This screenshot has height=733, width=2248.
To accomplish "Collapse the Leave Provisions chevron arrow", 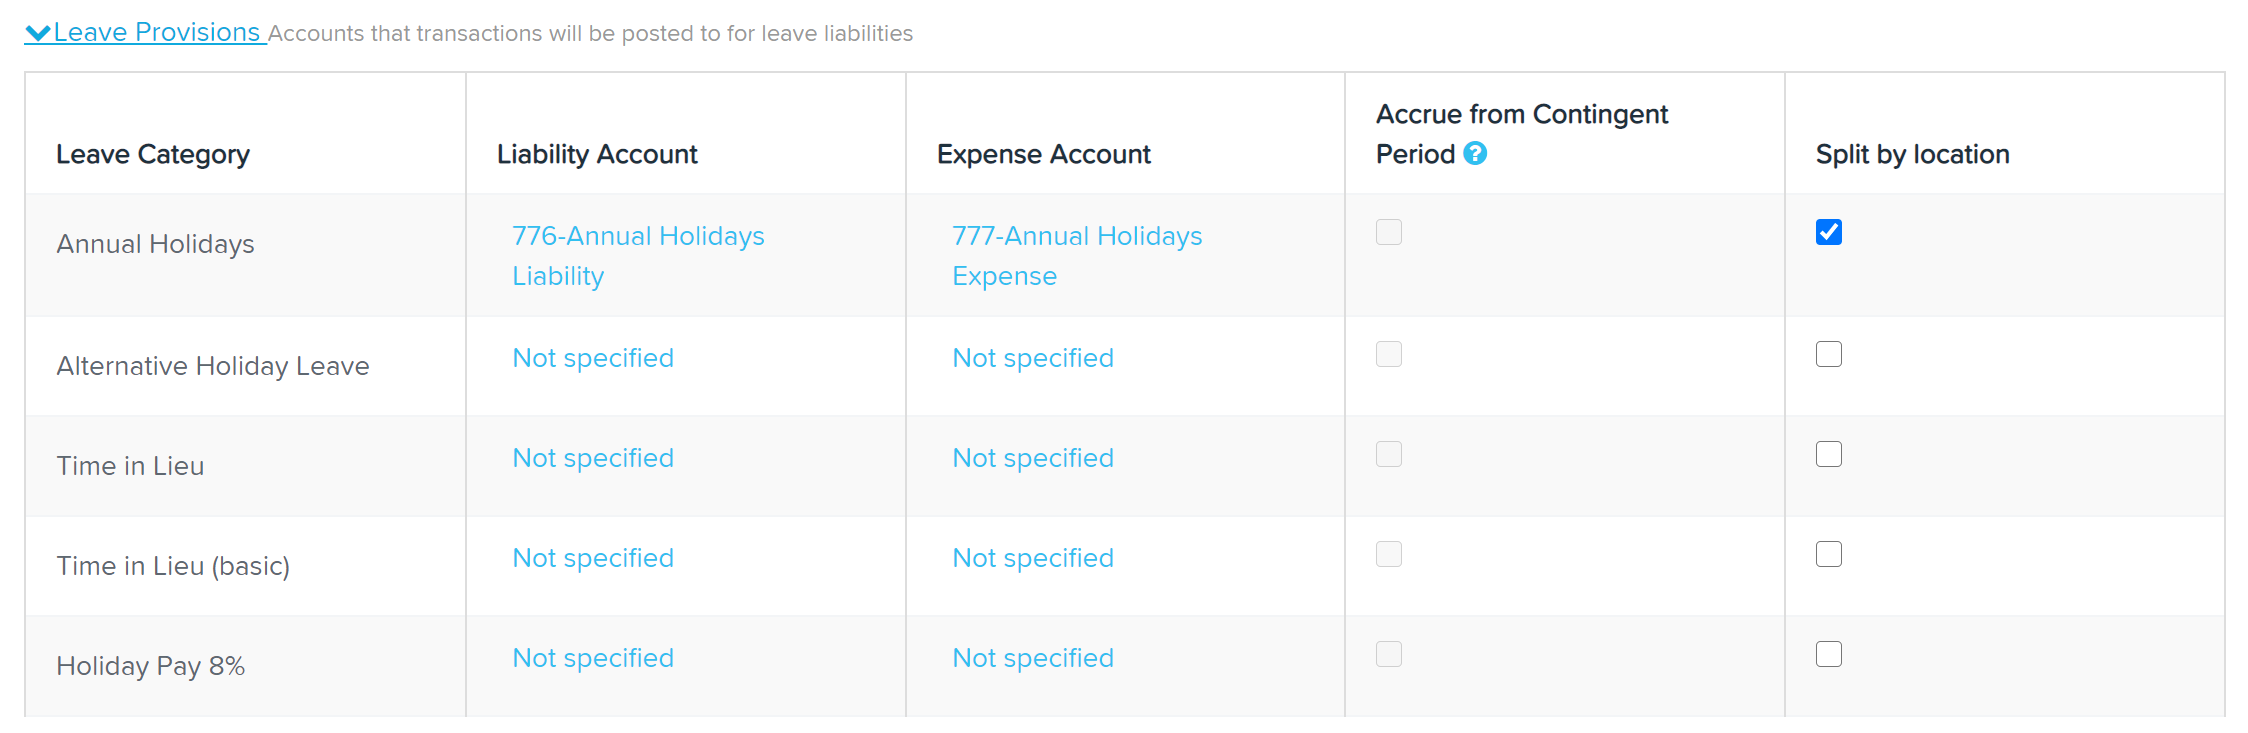I will [38, 33].
